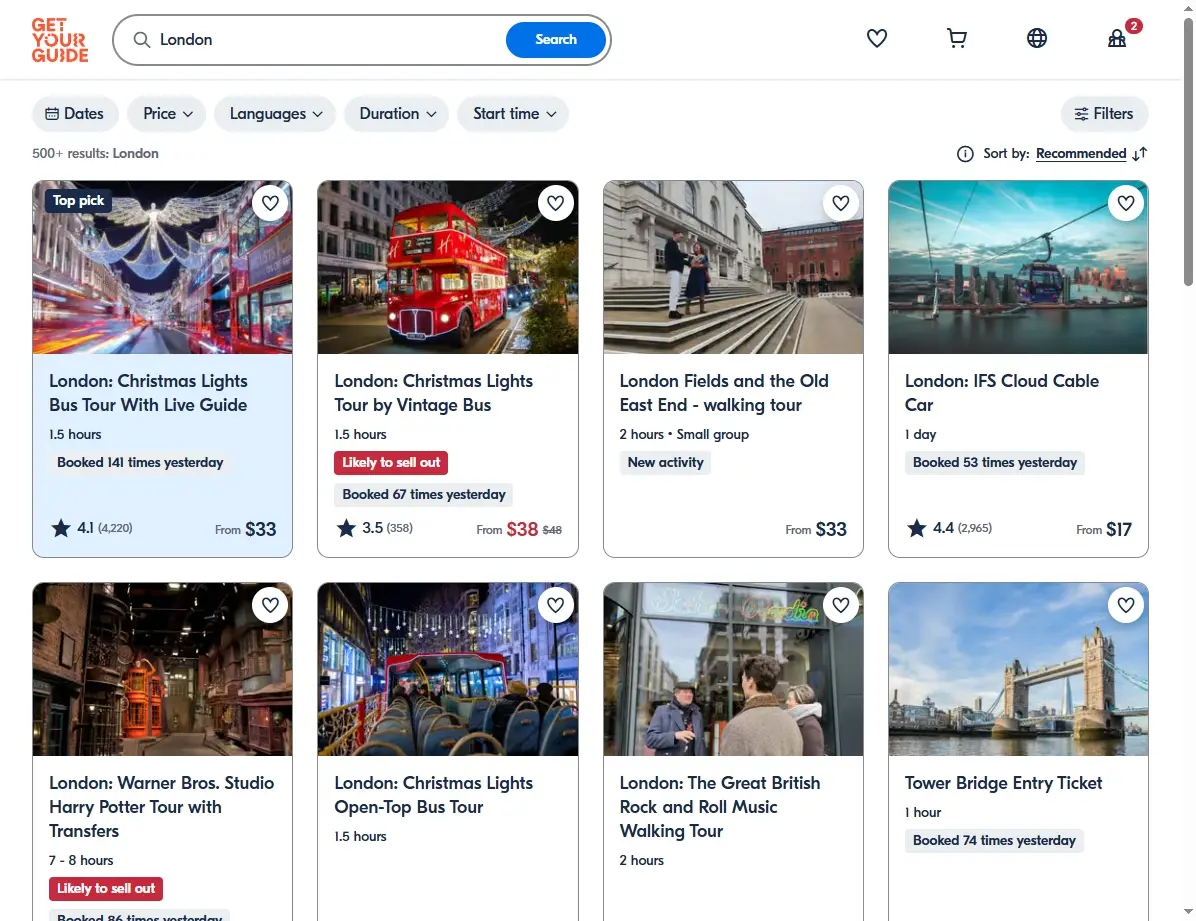Screen dimensions: 1196x921
Task: Open London: Christmas Lights Tour by Vintage Bus
Action: pos(433,393)
